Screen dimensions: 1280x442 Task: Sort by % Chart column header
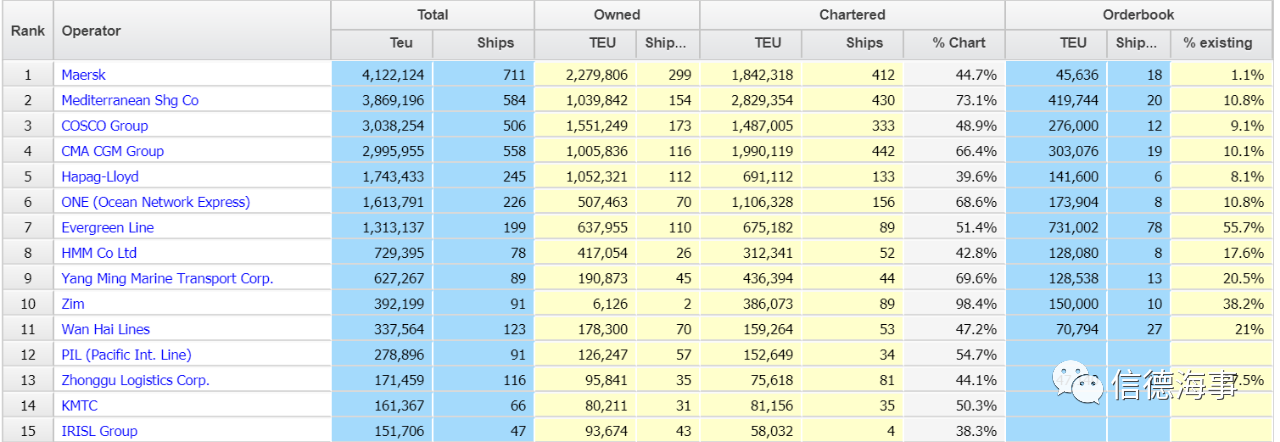pyautogui.click(x=954, y=43)
